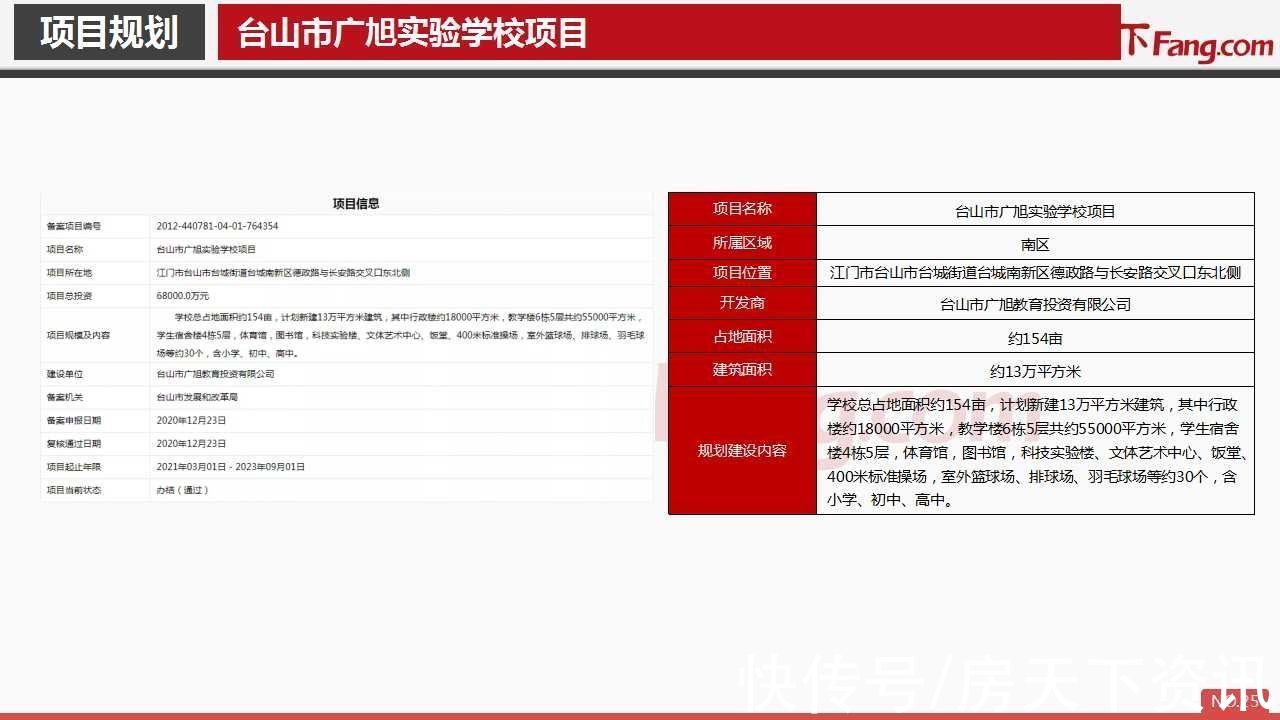Image resolution: width=1280 pixels, height=720 pixels.
Task: Select the red 占地面积 cell
Action: click(x=742, y=336)
